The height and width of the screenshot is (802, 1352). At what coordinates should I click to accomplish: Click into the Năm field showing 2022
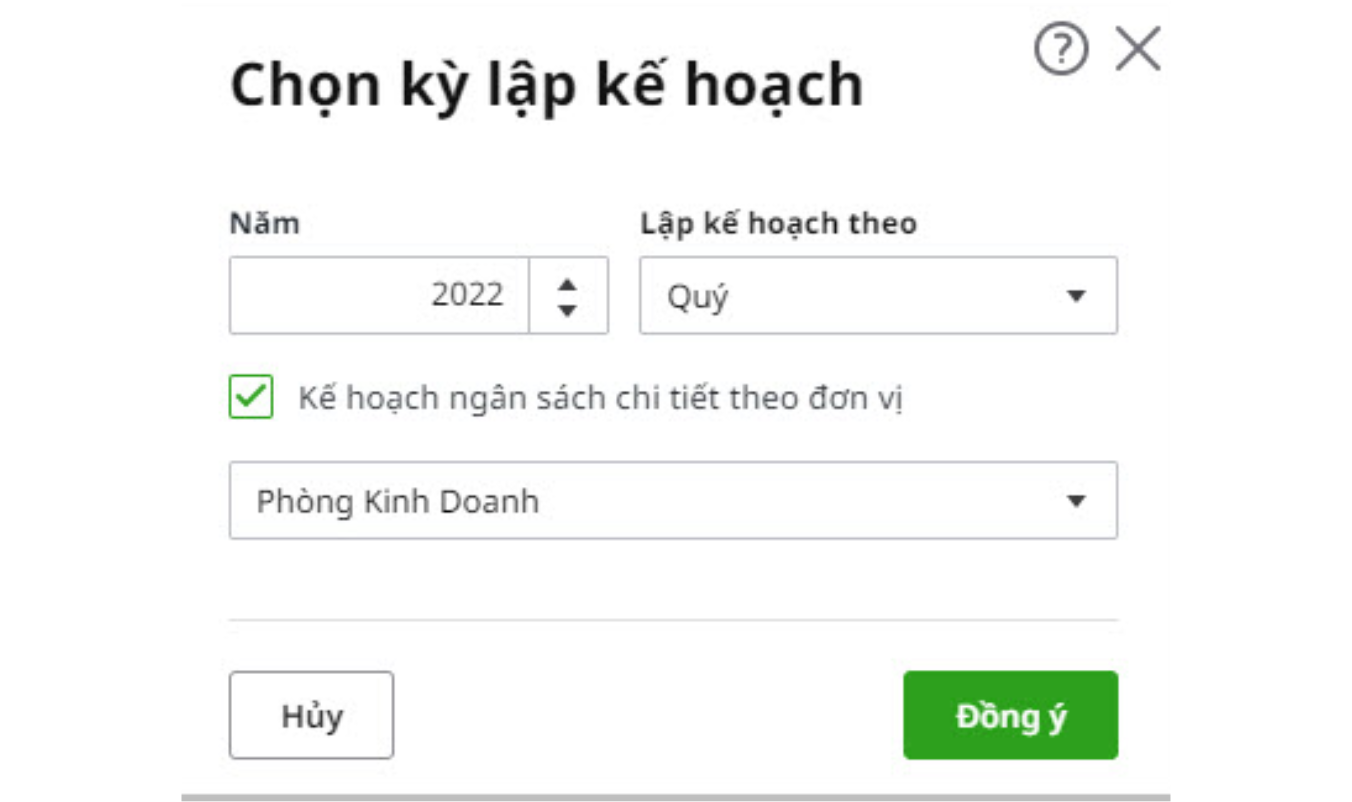point(380,295)
